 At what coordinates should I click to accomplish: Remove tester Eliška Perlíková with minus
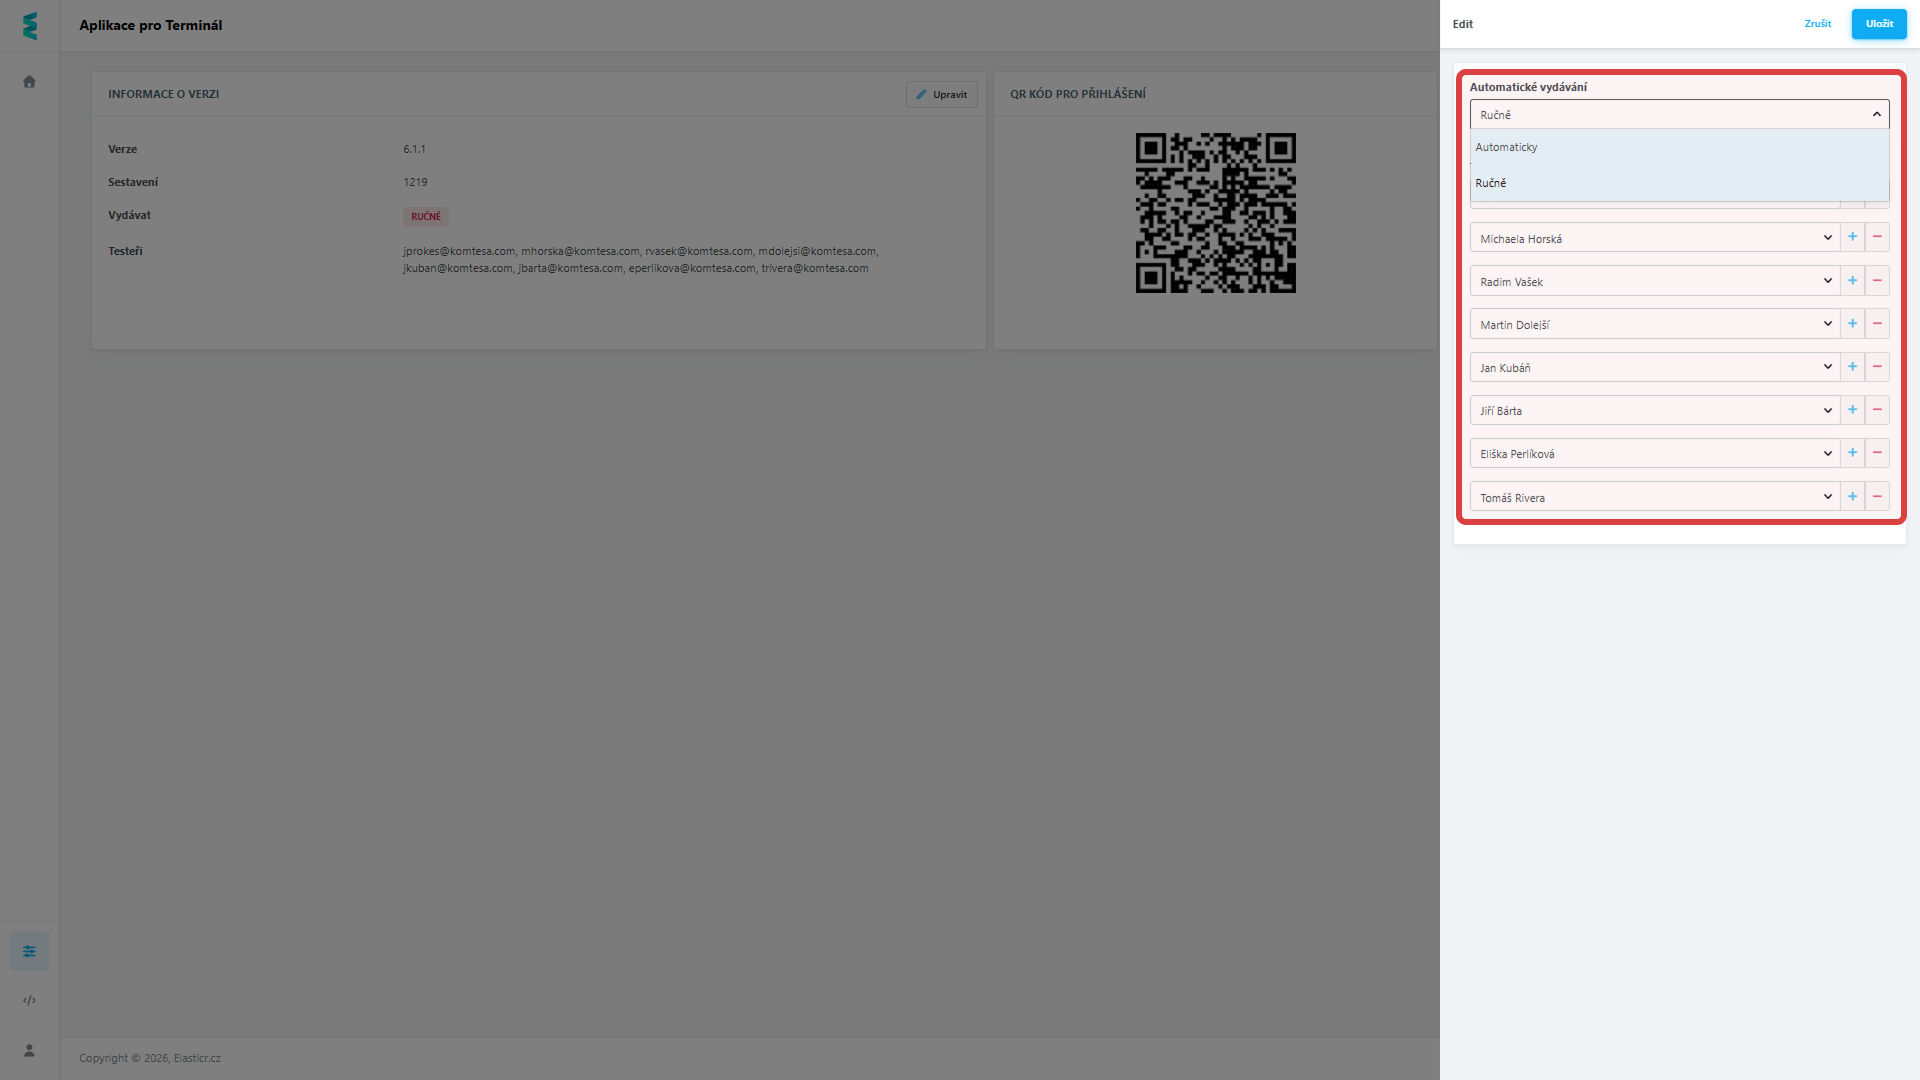click(x=1877, y=453)
